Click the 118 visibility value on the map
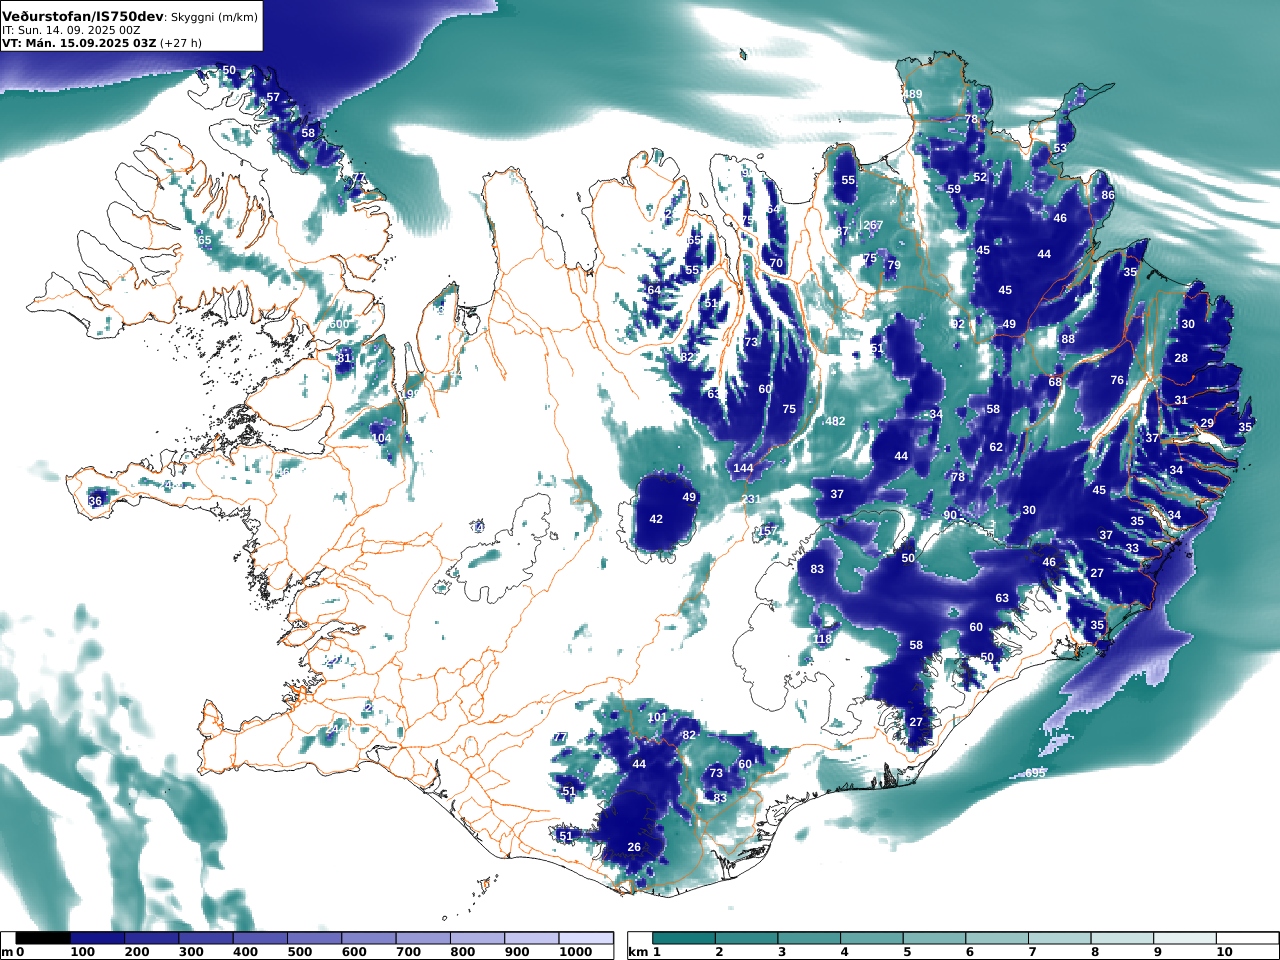Screen dimensions: 1280x960 (x=822, y=639)
